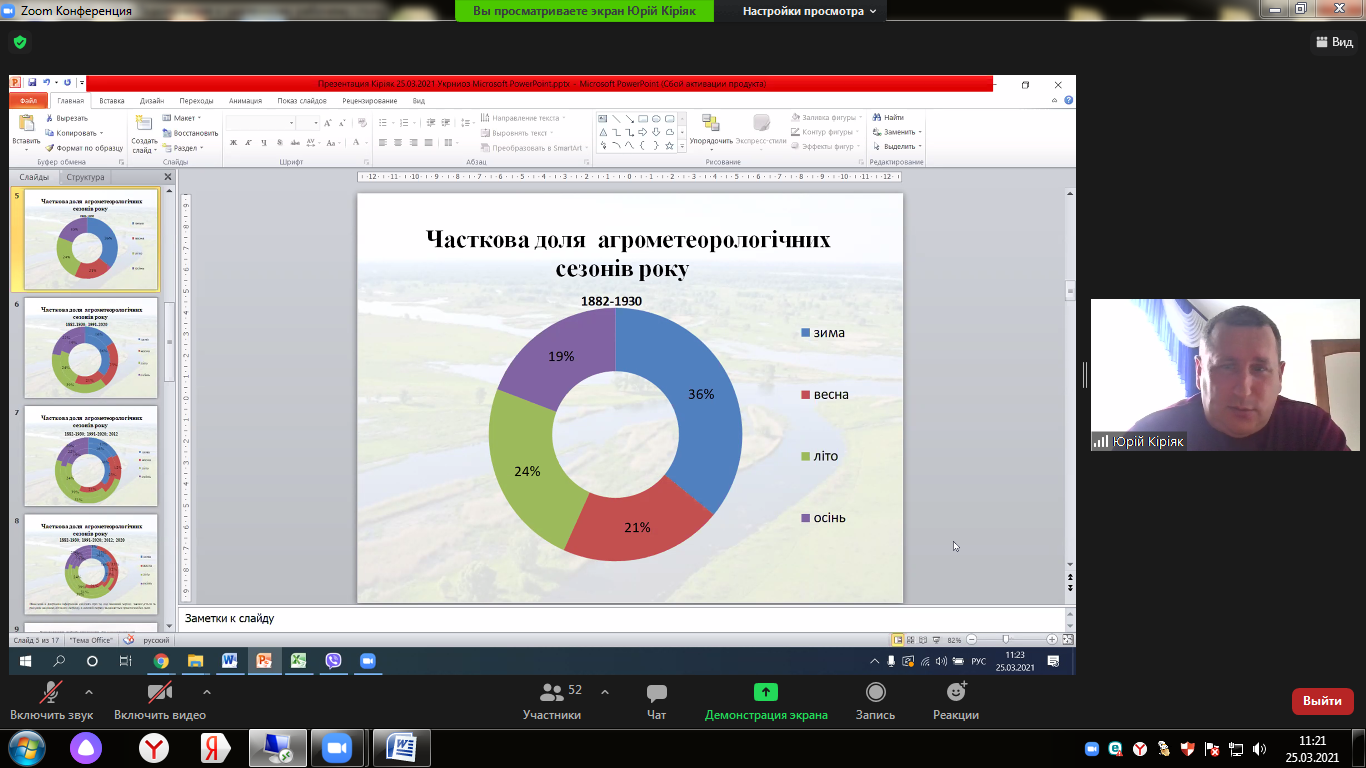Screen dimensions: 1366x768
Task: Toggle recording with Запись button
Action: coord(875,692)
